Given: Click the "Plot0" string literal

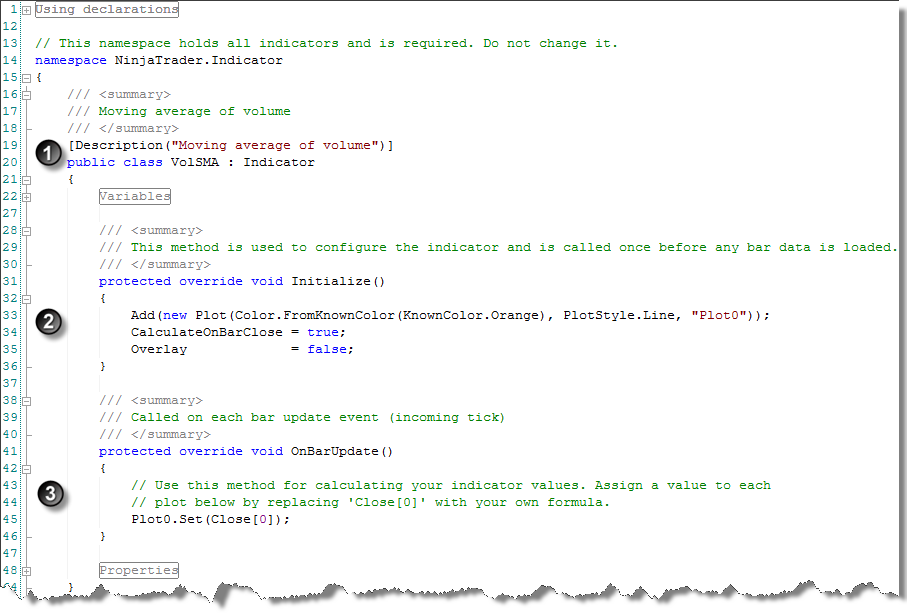Looking at the screenshot, I should click(718, 315).
